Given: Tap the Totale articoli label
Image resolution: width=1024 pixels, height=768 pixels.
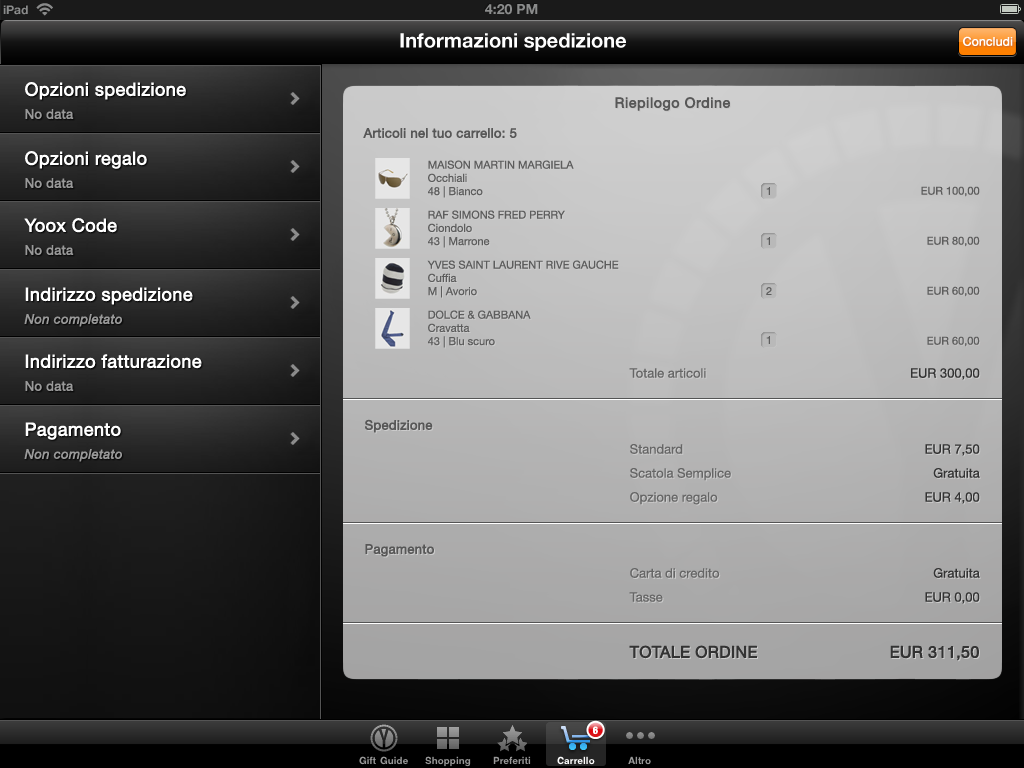Looking at the screenshot, I should tap(667, 374).
